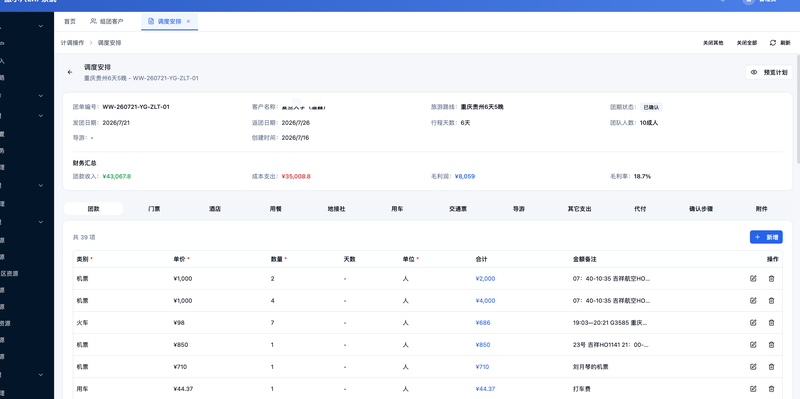Open the 门票 category tab
Image resolution: width=800 pixels, height=399 pixels.
(154, 209)
